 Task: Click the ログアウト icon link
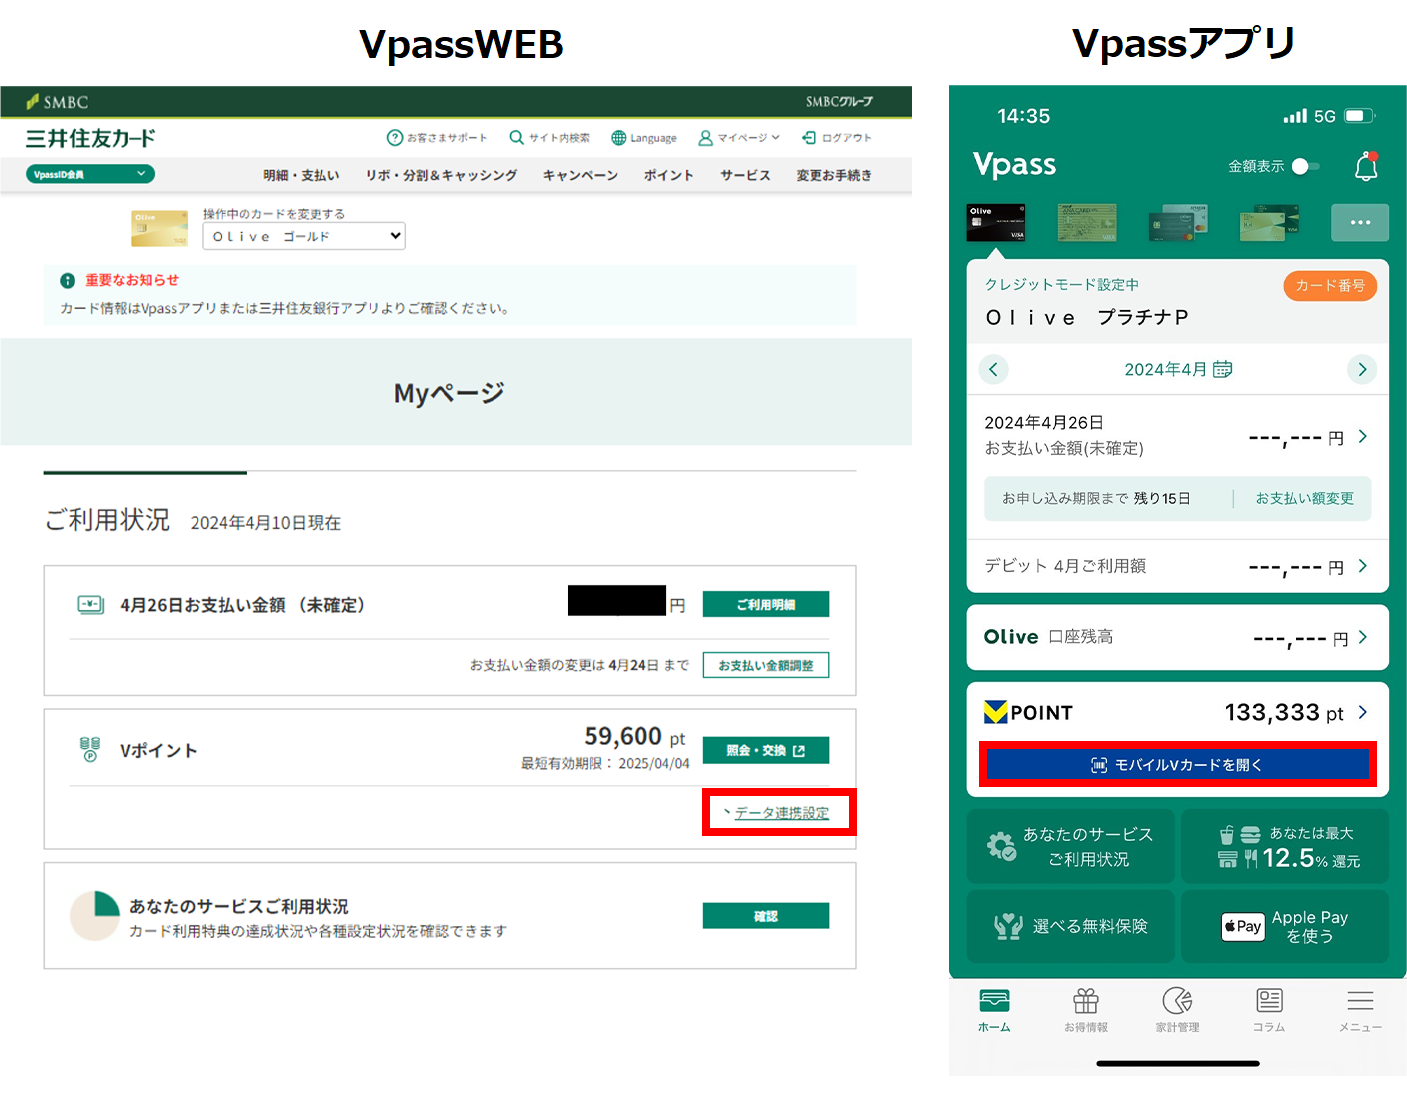836,138
